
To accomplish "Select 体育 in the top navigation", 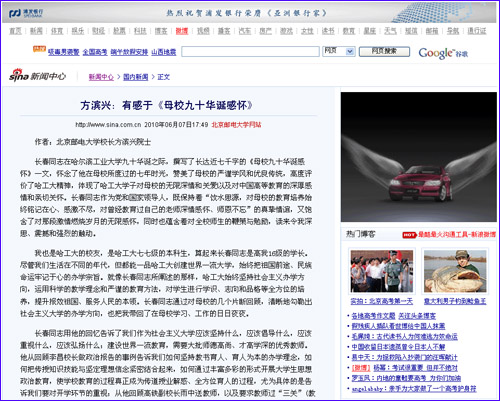I will coord(57,31).
